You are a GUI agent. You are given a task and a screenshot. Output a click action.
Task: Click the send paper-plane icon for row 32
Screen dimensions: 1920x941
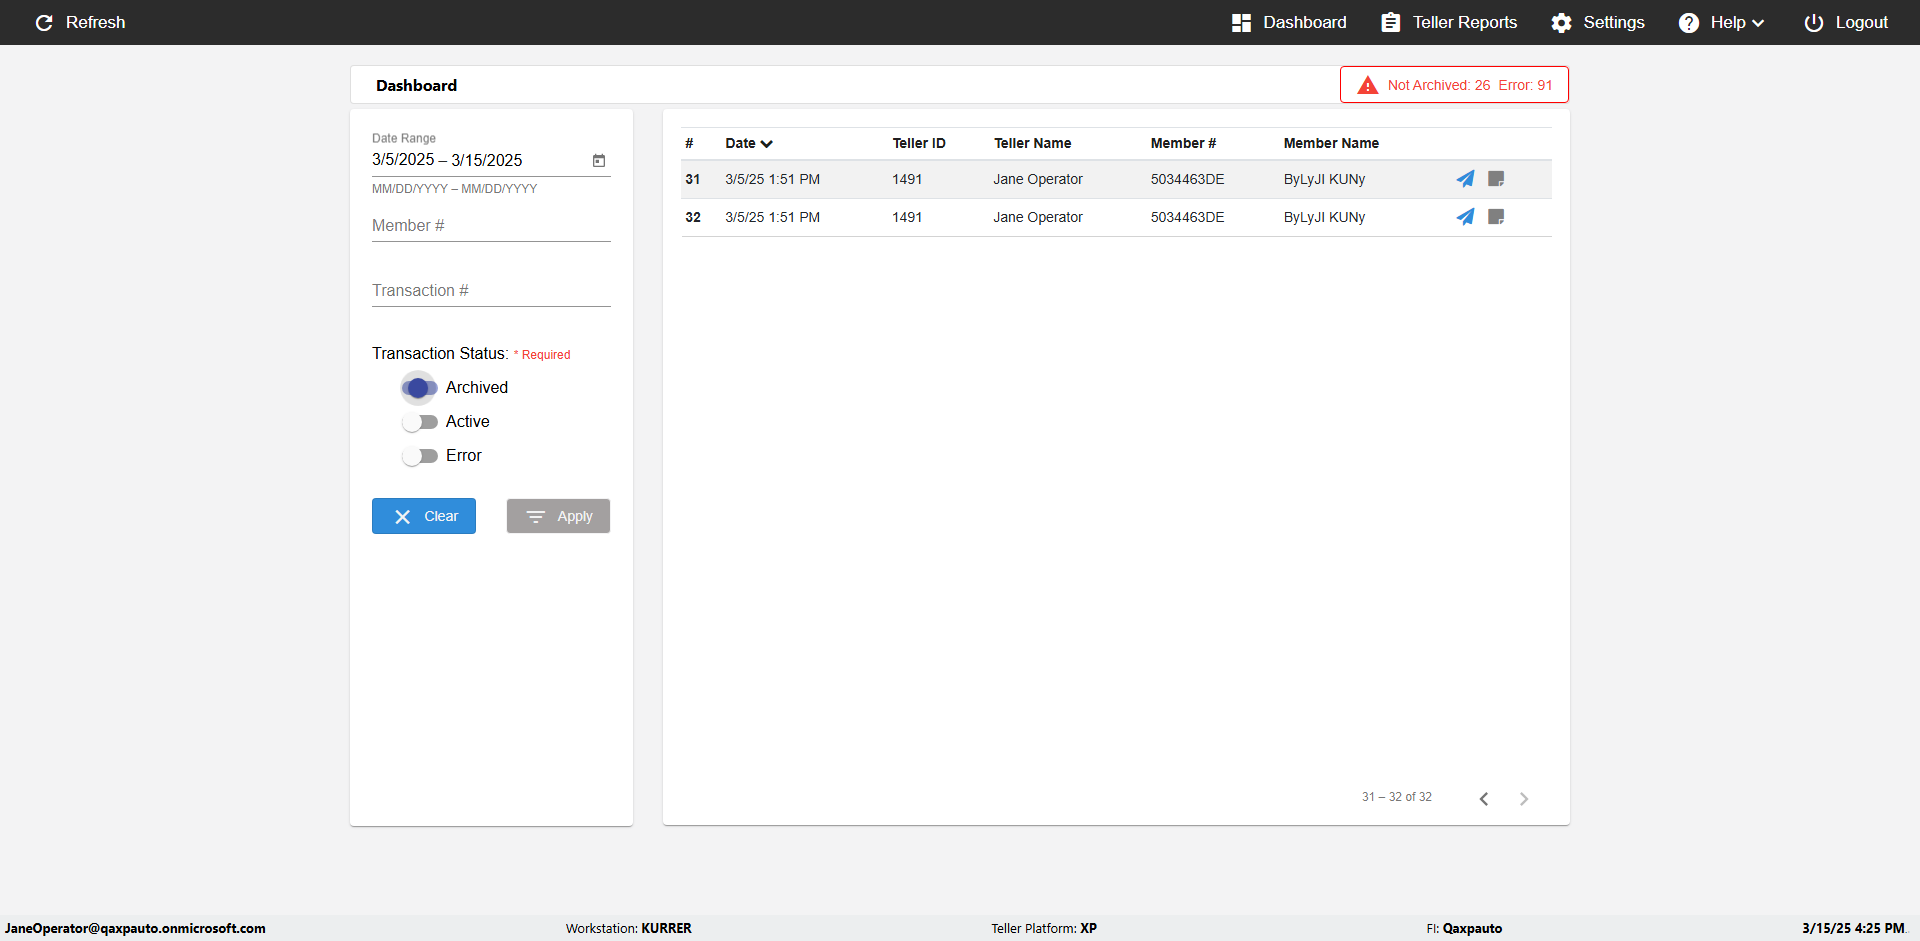(x=1465, y=217)
